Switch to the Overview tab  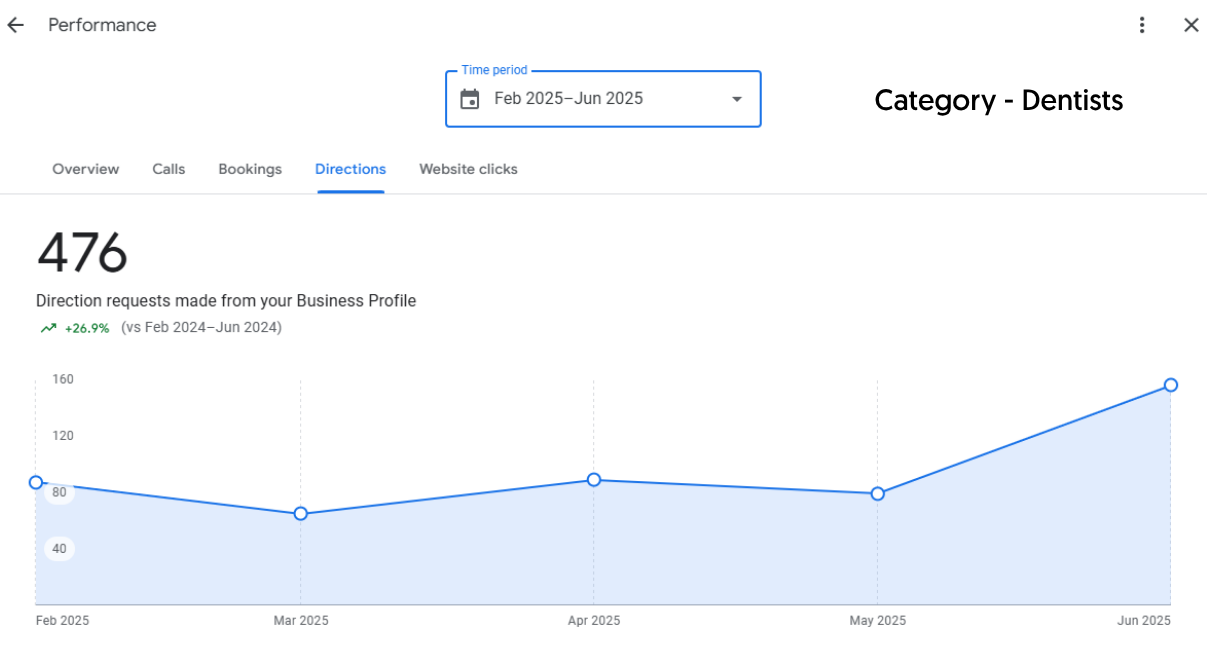85,169
